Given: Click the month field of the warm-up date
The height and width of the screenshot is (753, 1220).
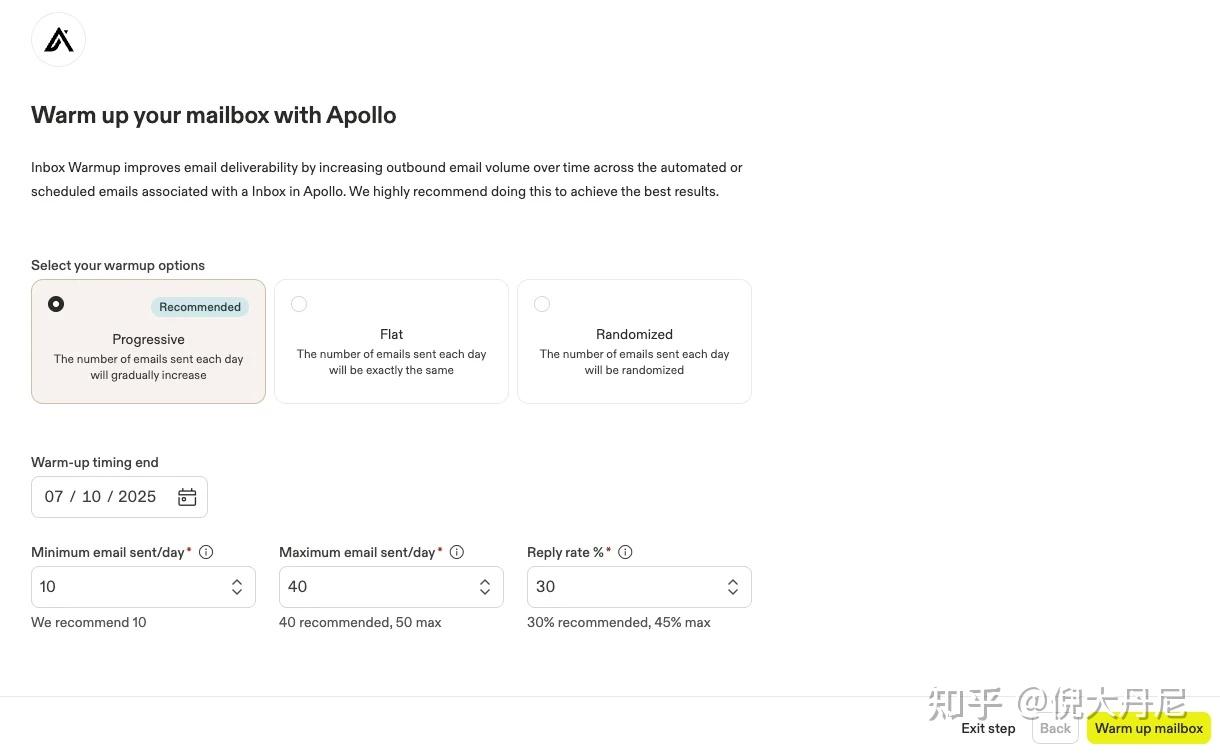Looking at the screenshot, I should pyautogui.click(x=54, y=496).
